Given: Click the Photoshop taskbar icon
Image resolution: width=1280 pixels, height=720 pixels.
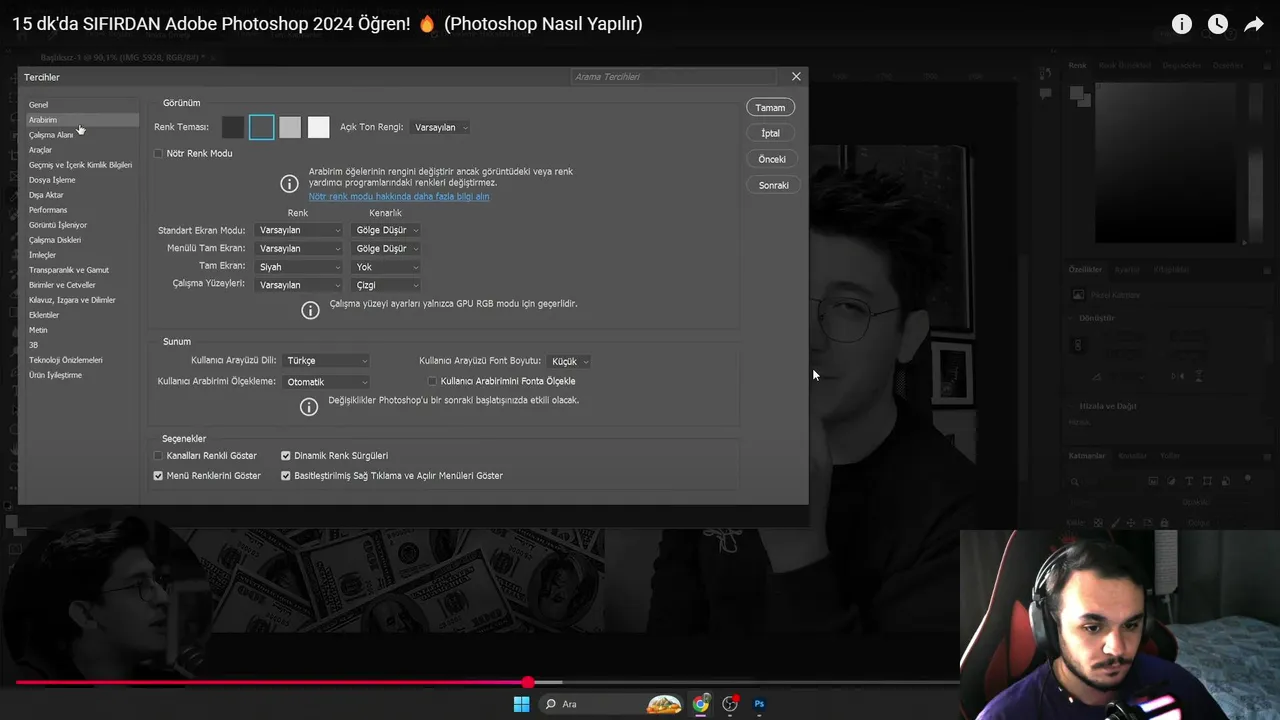Looking at the screenshot, I should (x=759, y=704).
